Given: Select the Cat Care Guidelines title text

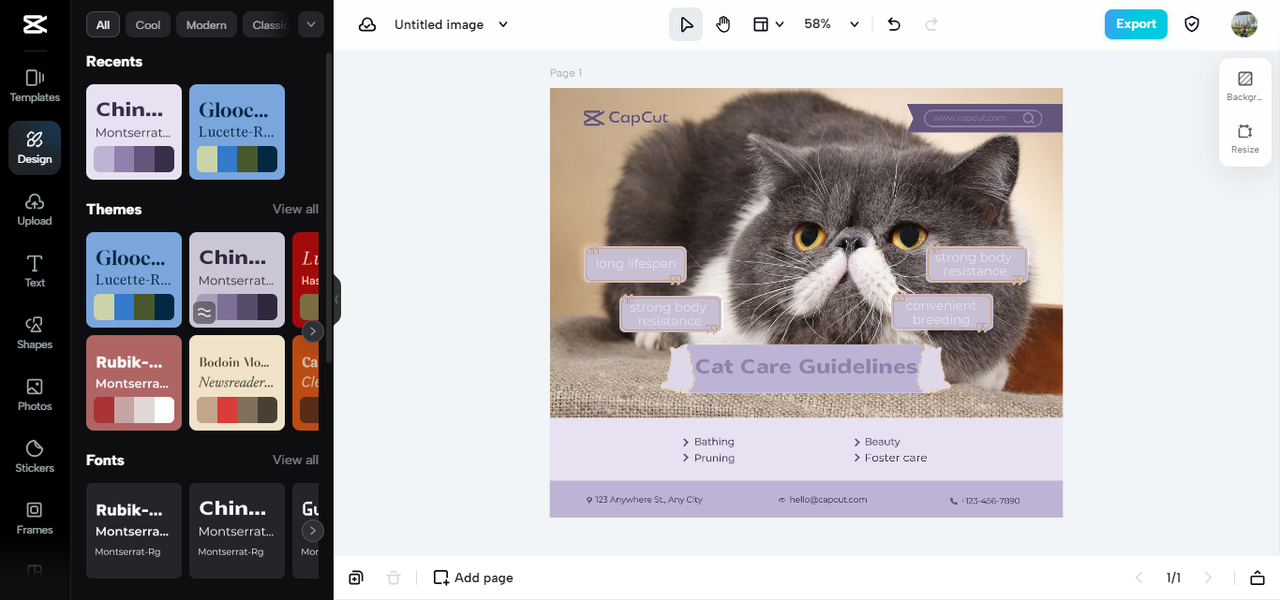Looking at the screenshot, I should (x=806, y=366).
